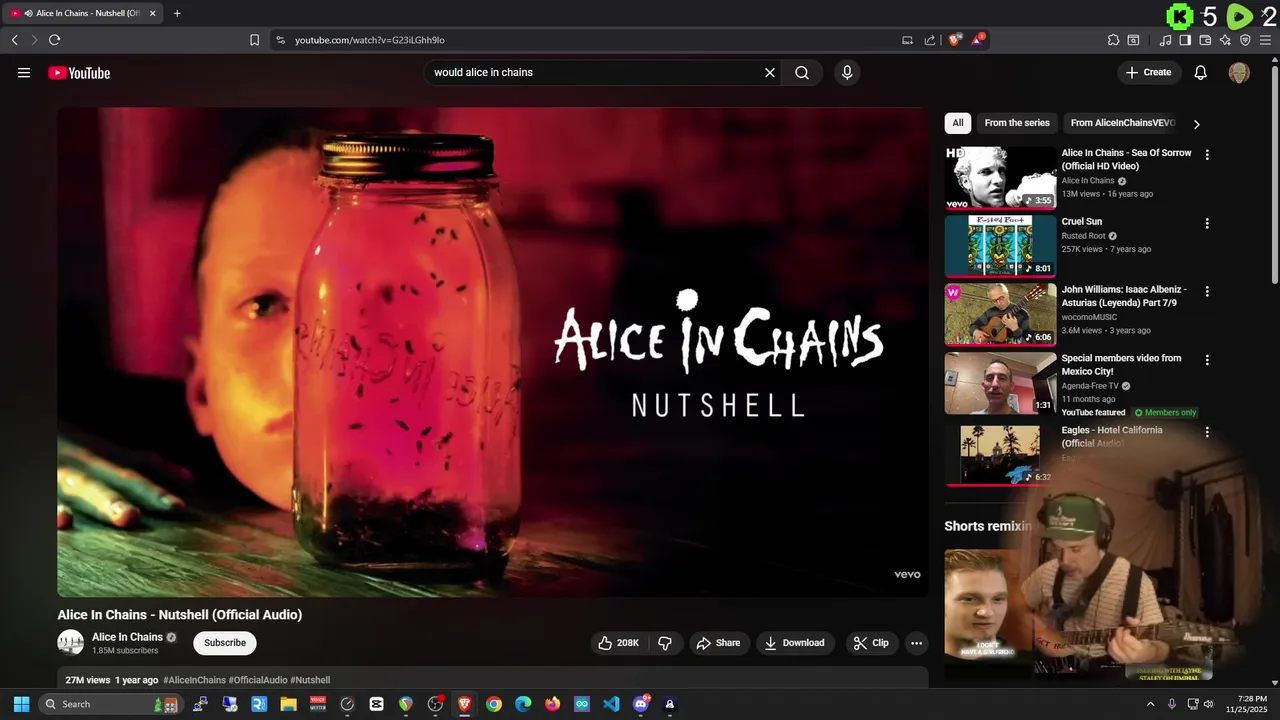Open Visual Studio Code from the taskbar
This screenshot has height=720, width=1280.
[611, 704]
